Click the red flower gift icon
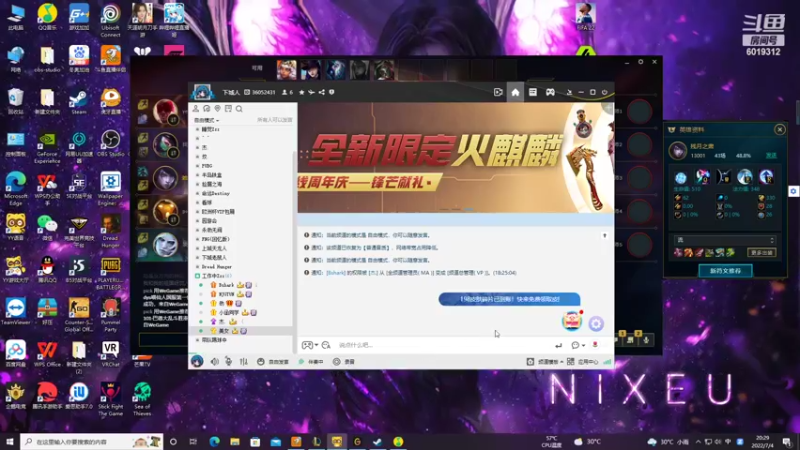800x450 pixels. (x=595, y=345)
